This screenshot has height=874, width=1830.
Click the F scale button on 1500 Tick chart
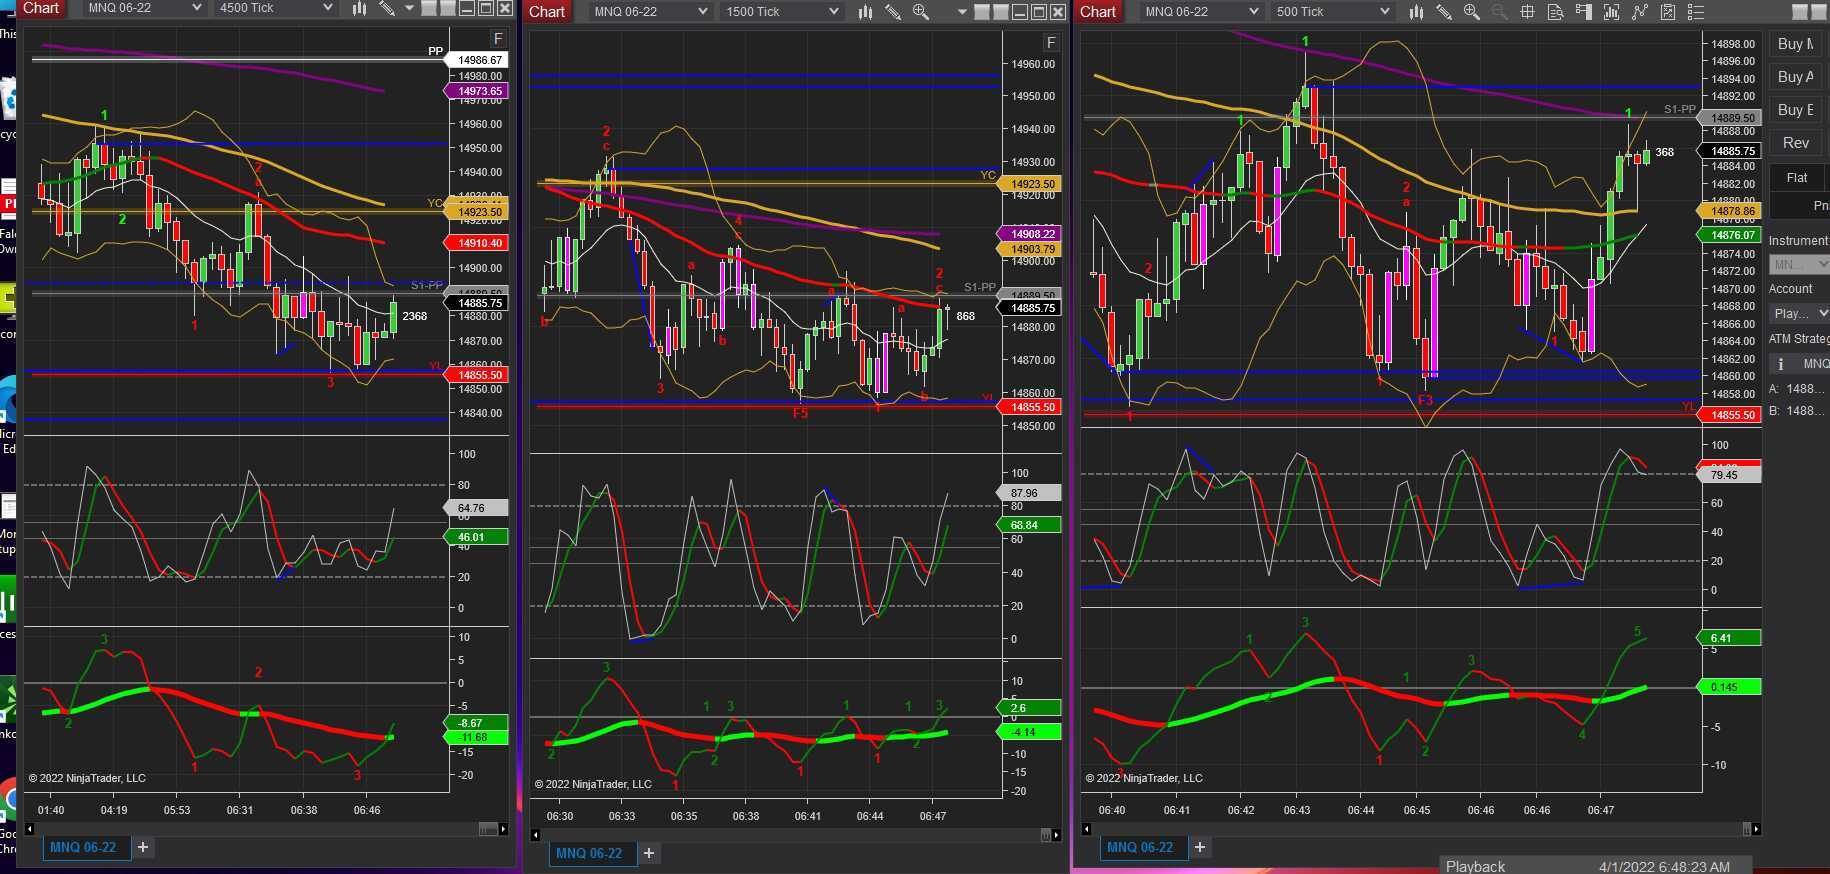(x=1050, y=42)
